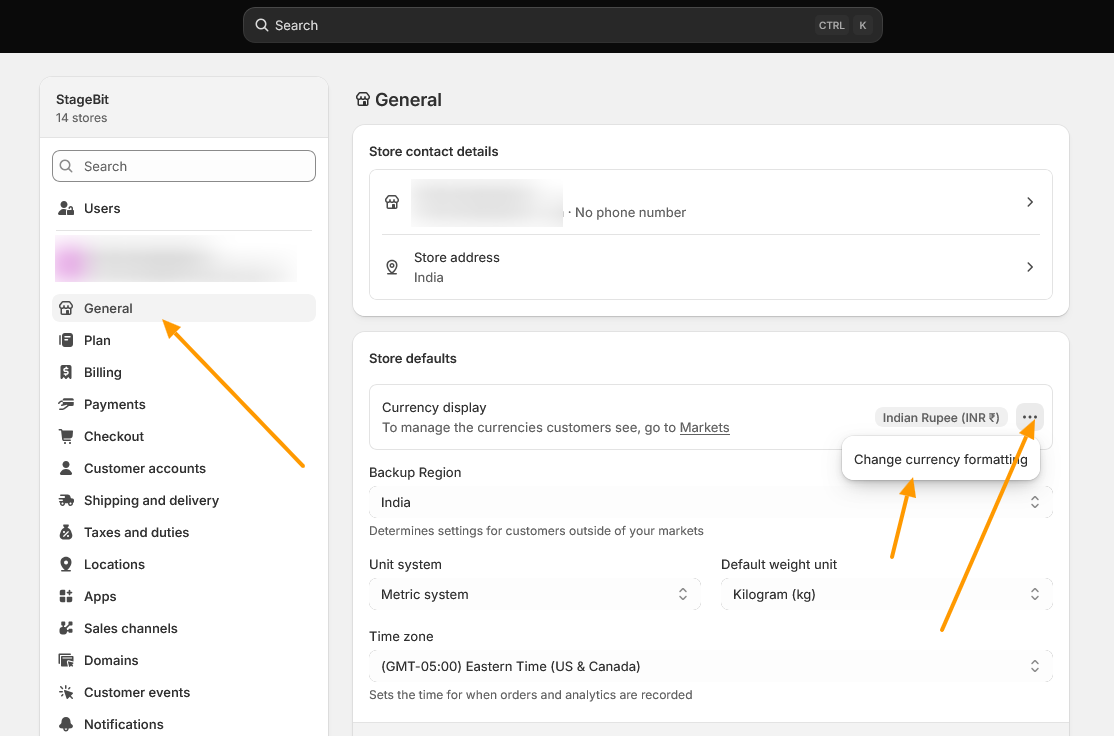Expand the Store address row chevron

[1030, 267]
